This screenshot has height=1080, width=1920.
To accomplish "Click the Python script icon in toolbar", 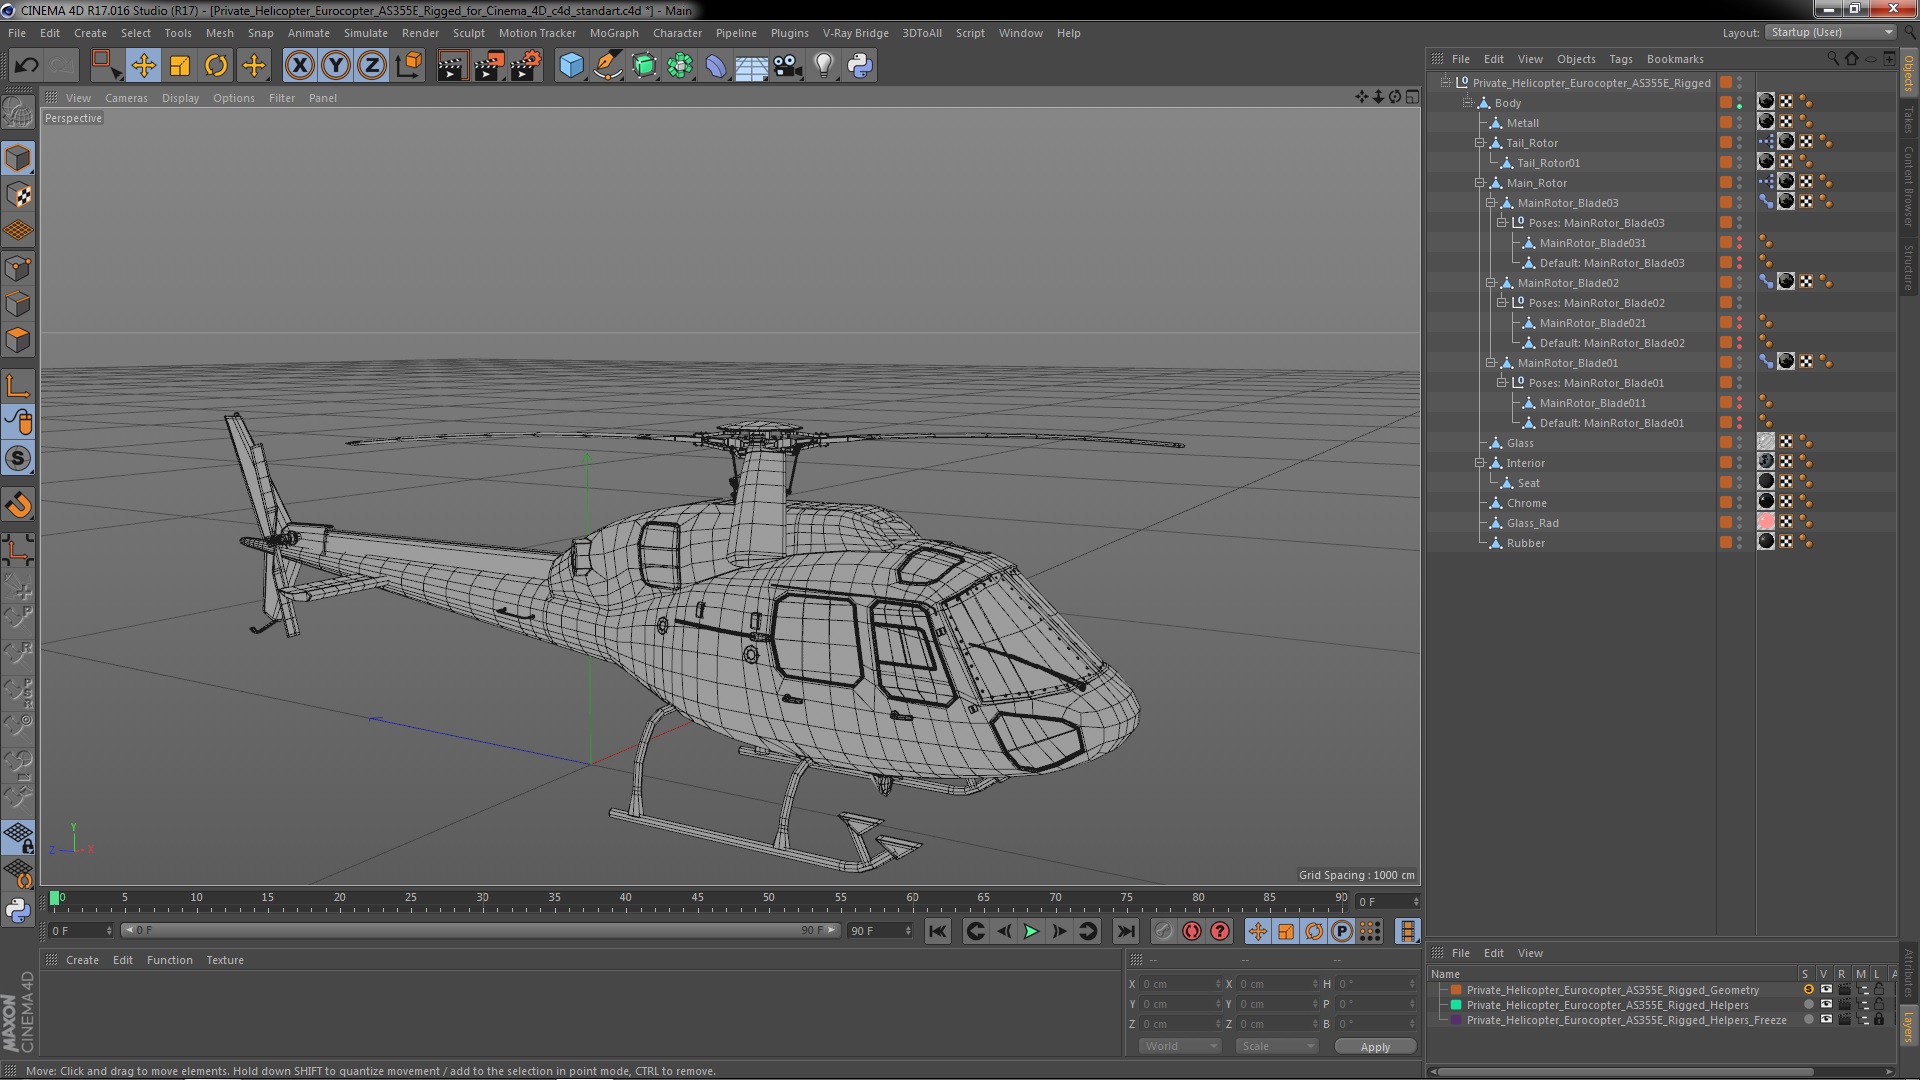I will coord(860,66).
